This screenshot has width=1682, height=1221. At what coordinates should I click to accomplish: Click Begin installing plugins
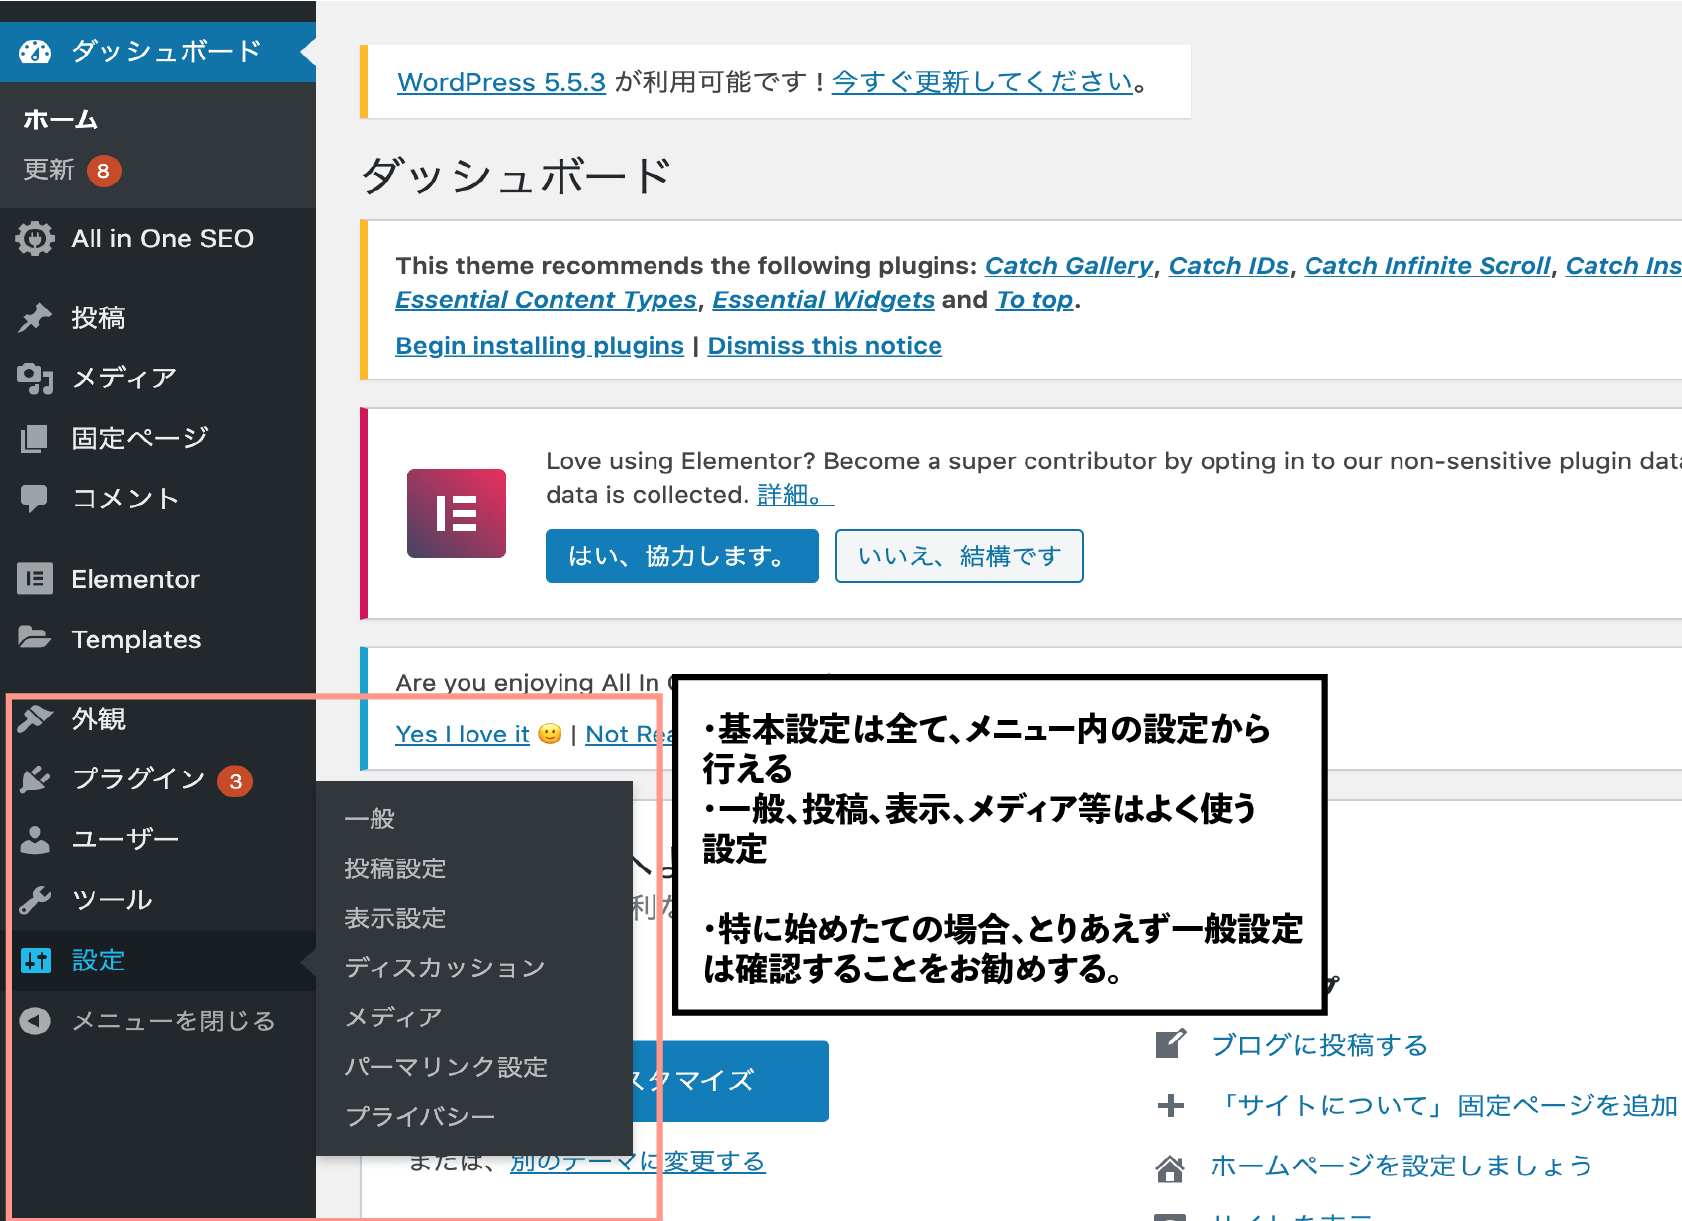[x=540, y=346]
